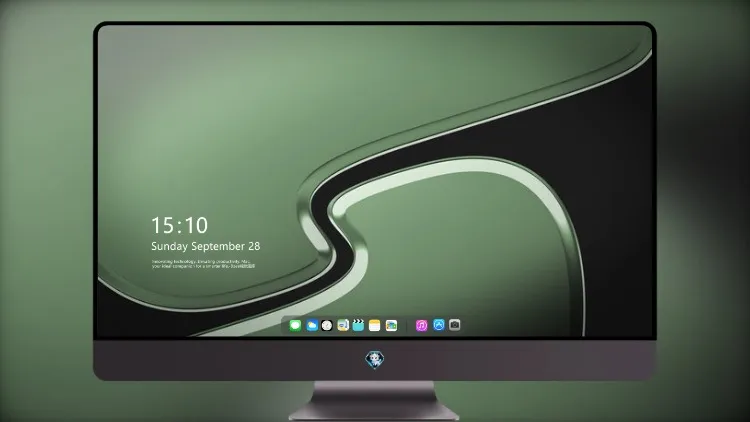Screen dimensions: 750x422
Task: Click the mascot logo on monitor chin
Action: click(375, 360)
